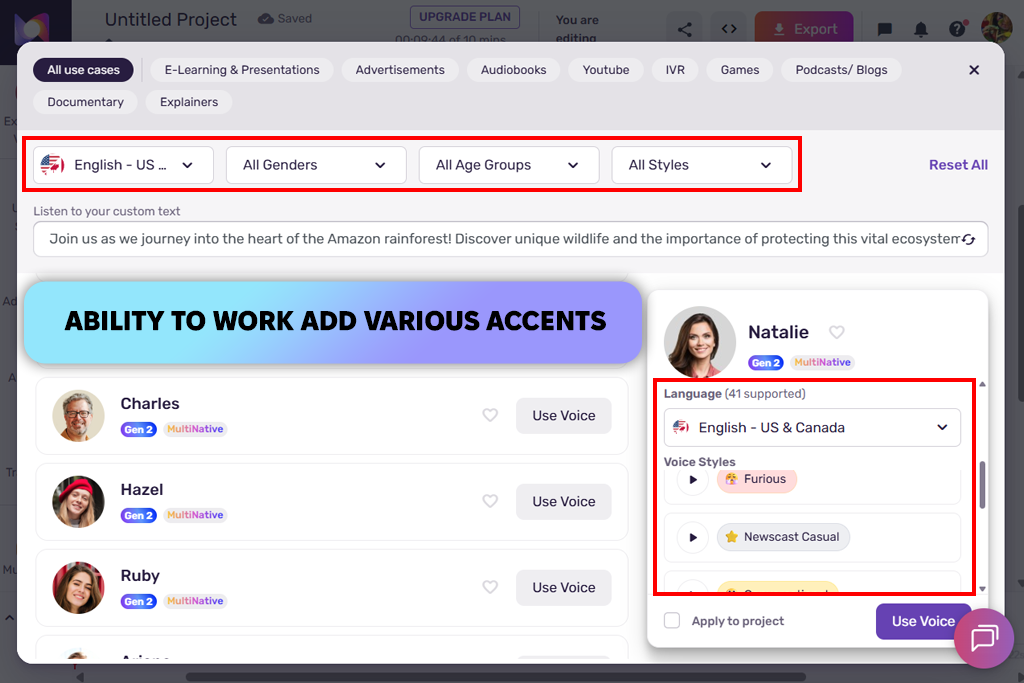The width and height of the screenshot is (1024, 683).
Task: Click the MultiNative badge under Hazel
Action: pos(195,515)
